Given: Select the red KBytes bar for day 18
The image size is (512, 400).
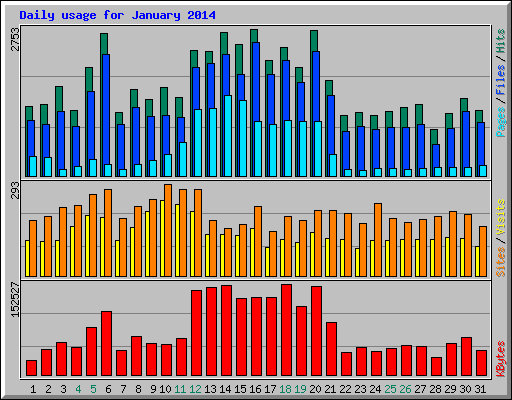Looking at the screenshot, I should point(287,330).
